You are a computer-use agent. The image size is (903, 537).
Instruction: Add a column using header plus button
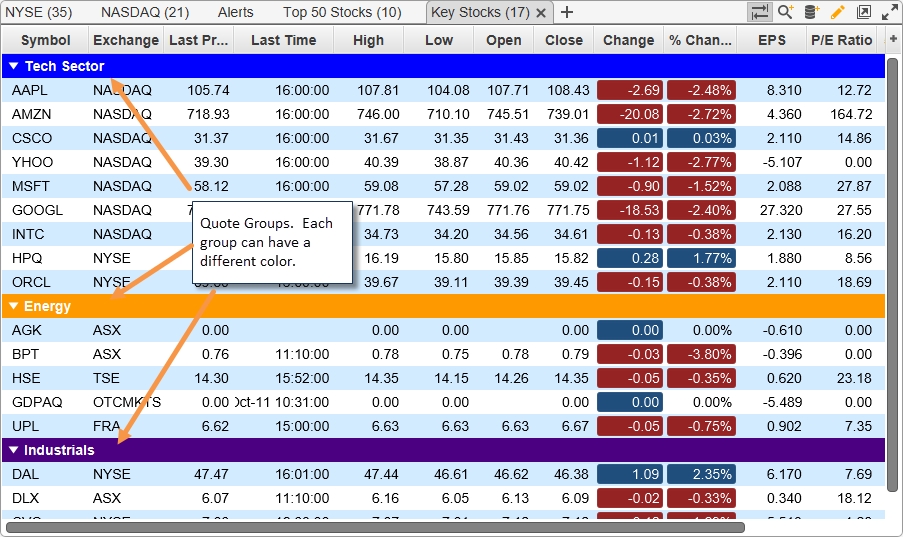893,40
